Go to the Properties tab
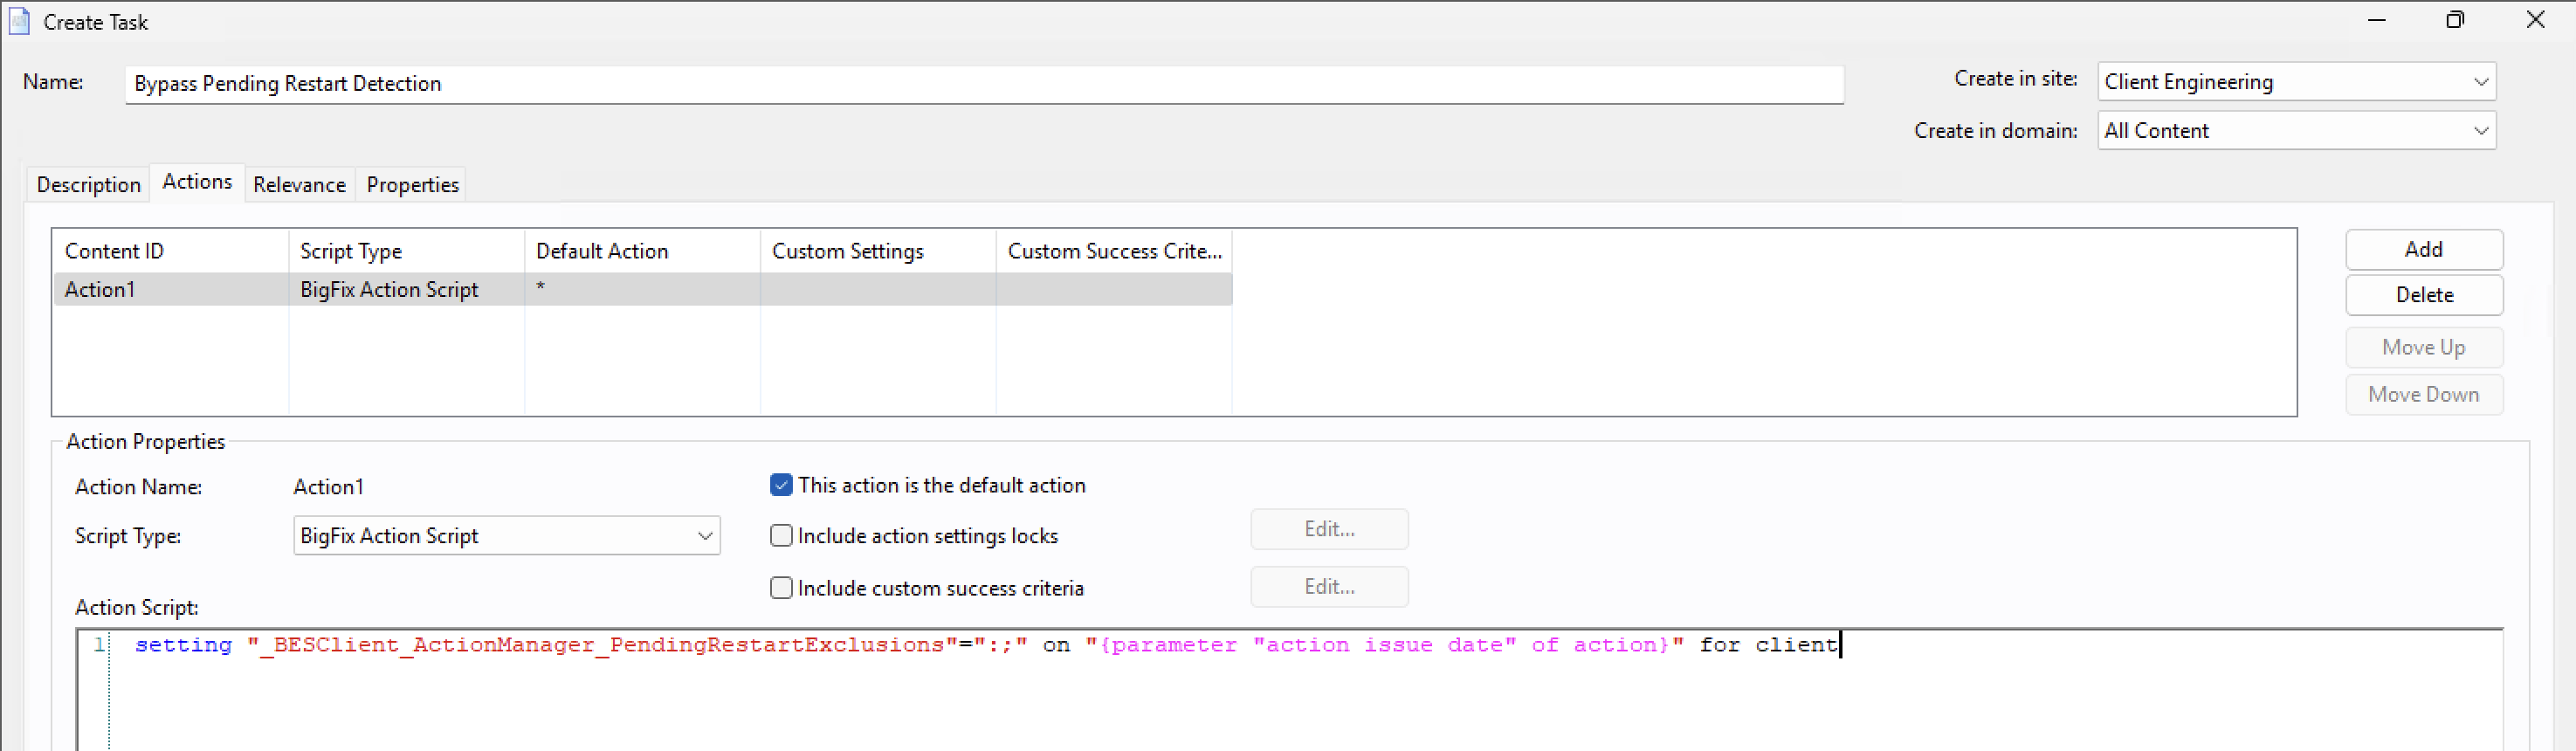Viewport: 2576px width, 751px height. tap(412, 185)
